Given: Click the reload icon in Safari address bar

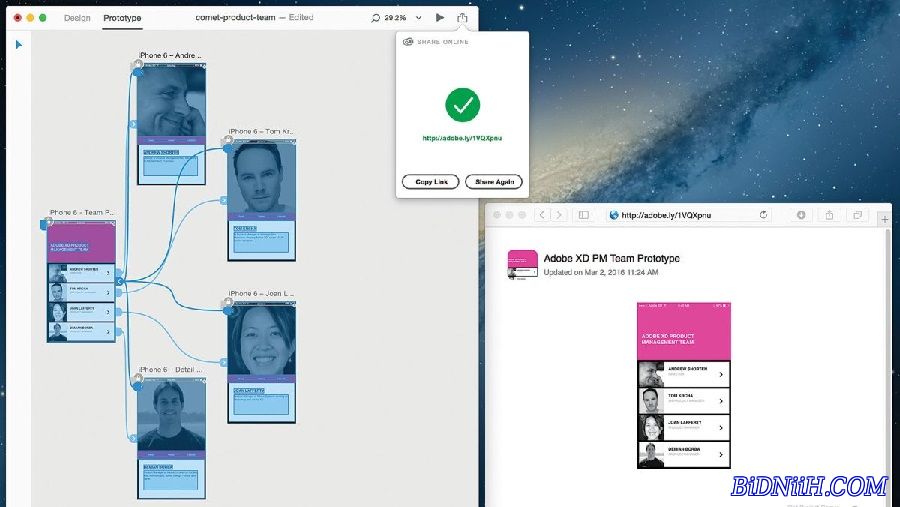Looking at the screenshot, I should (763, 215).
